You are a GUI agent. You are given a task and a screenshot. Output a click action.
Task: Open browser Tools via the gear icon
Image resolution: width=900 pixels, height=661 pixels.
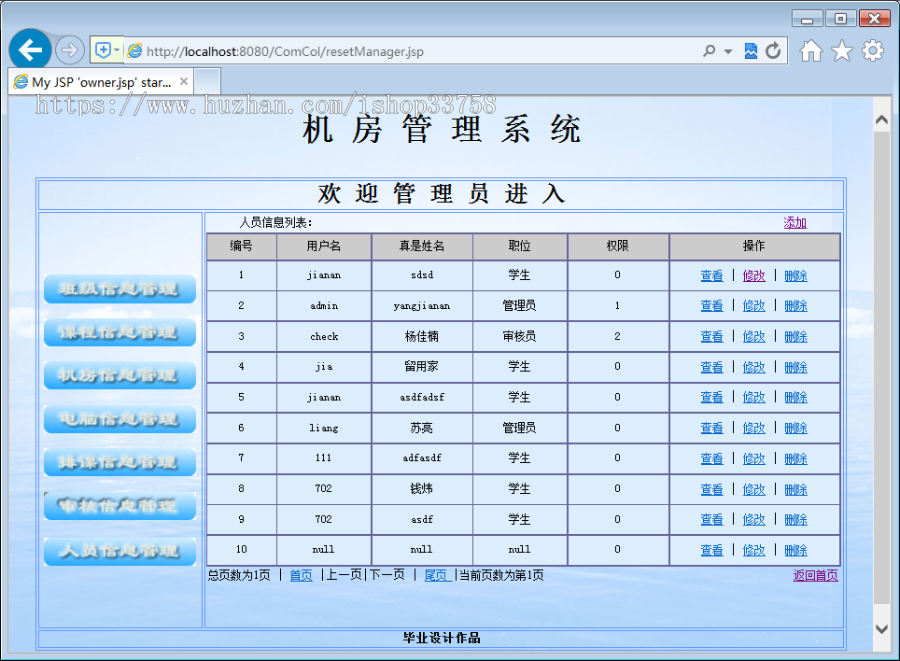871,50
